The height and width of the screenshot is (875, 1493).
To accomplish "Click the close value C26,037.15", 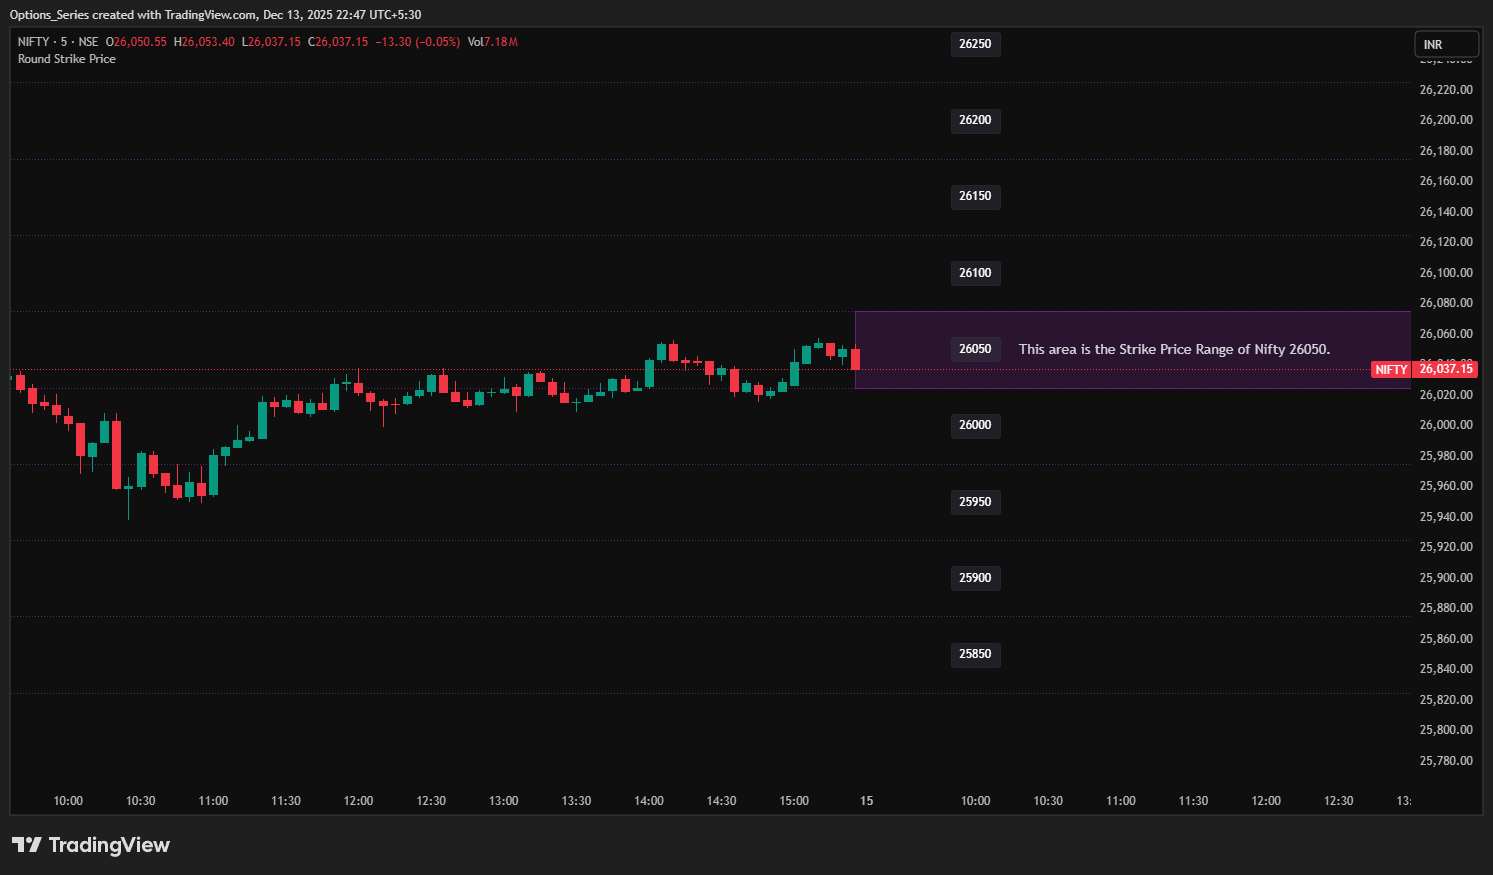I will tap(338, 42).
